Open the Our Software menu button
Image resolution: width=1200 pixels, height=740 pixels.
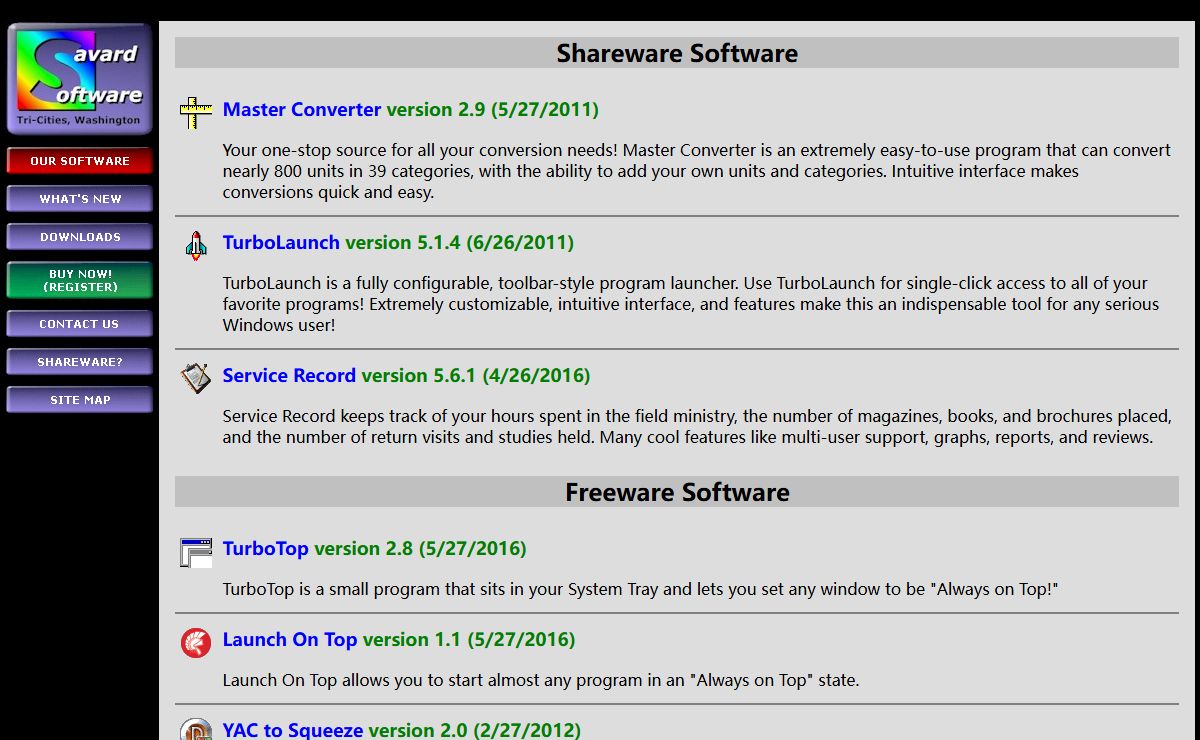80,161
